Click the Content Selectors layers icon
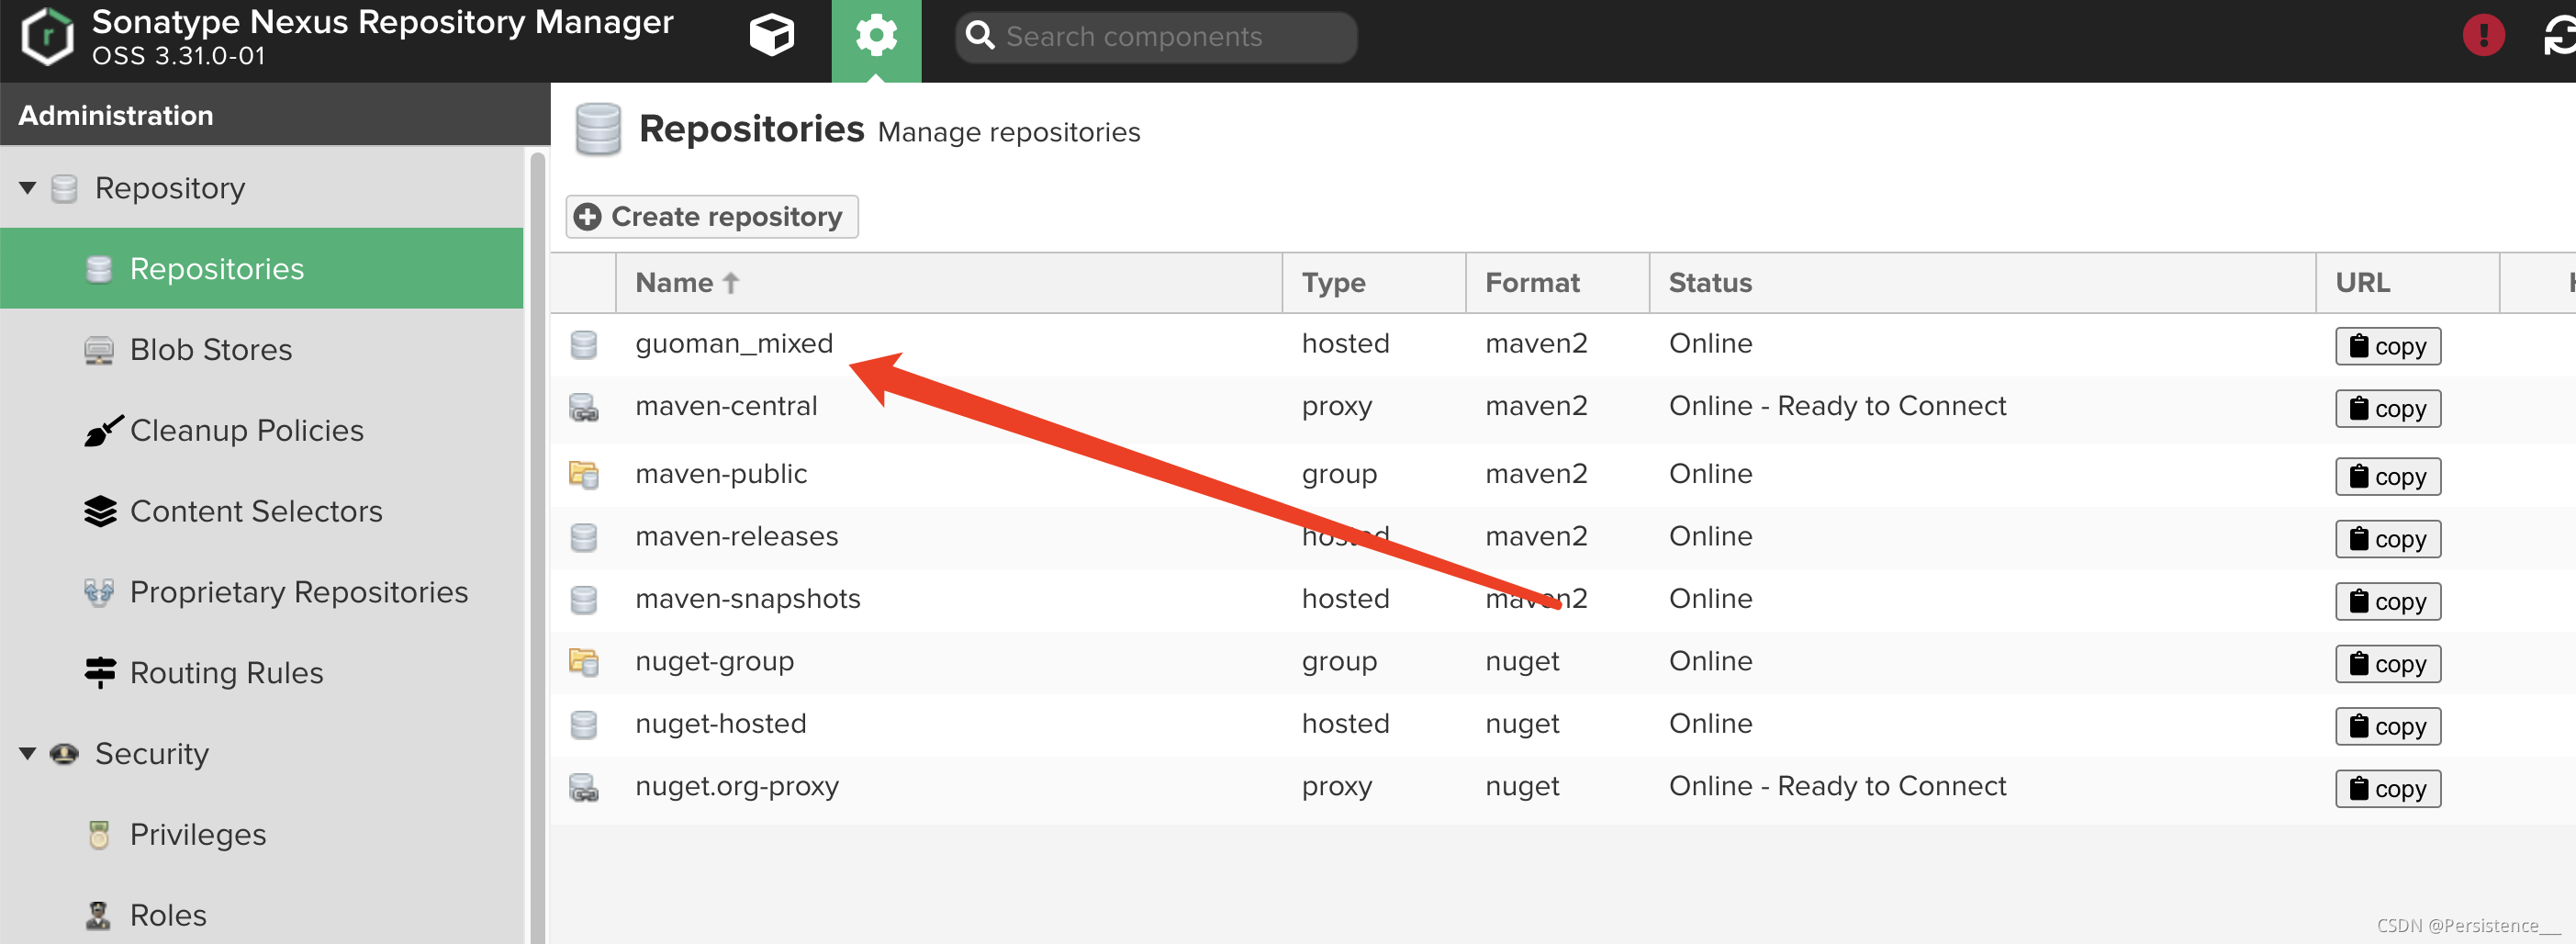This screenshot has height=944, width=2576. [x=100, y=511]
